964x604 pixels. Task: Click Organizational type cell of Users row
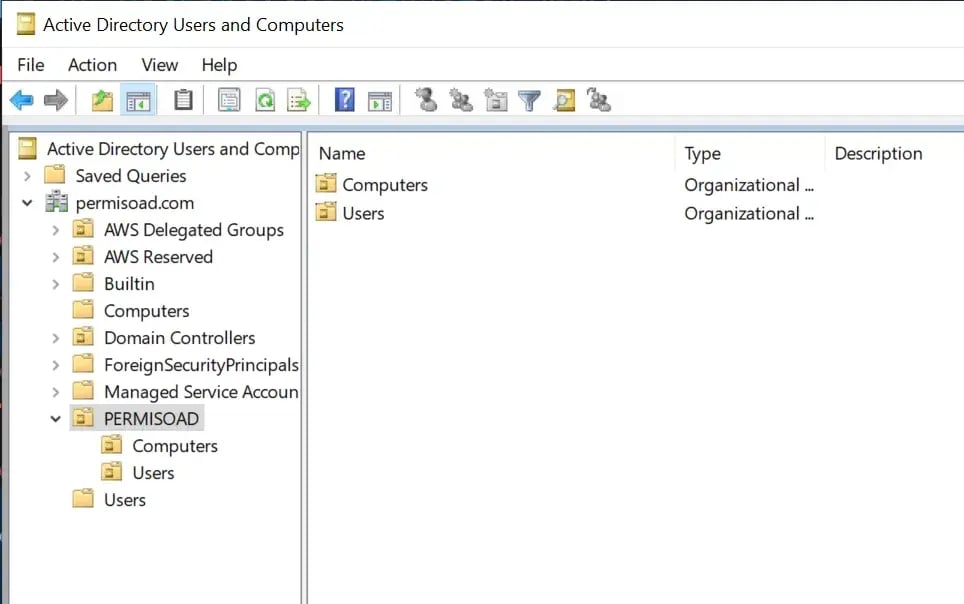tap(749, 213)
